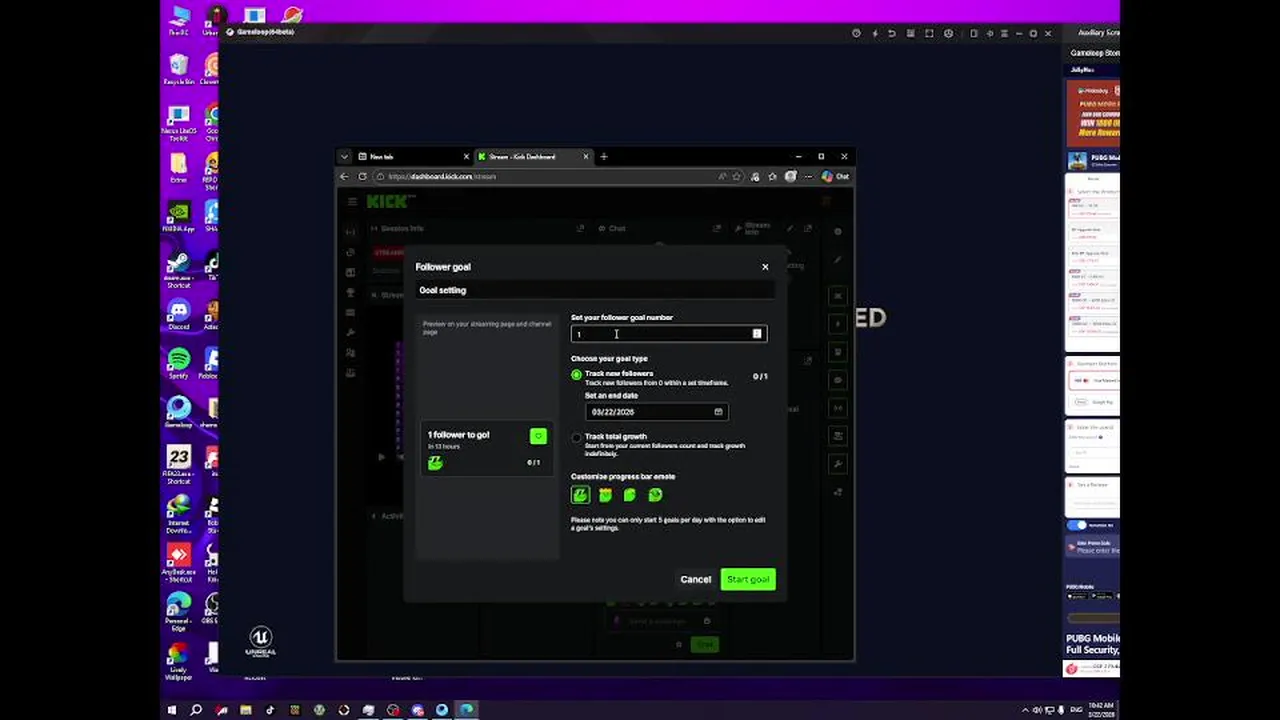Open Gameloop desktop shortcut
This screenshot has height=720, width=1280.
coord(179,412)
